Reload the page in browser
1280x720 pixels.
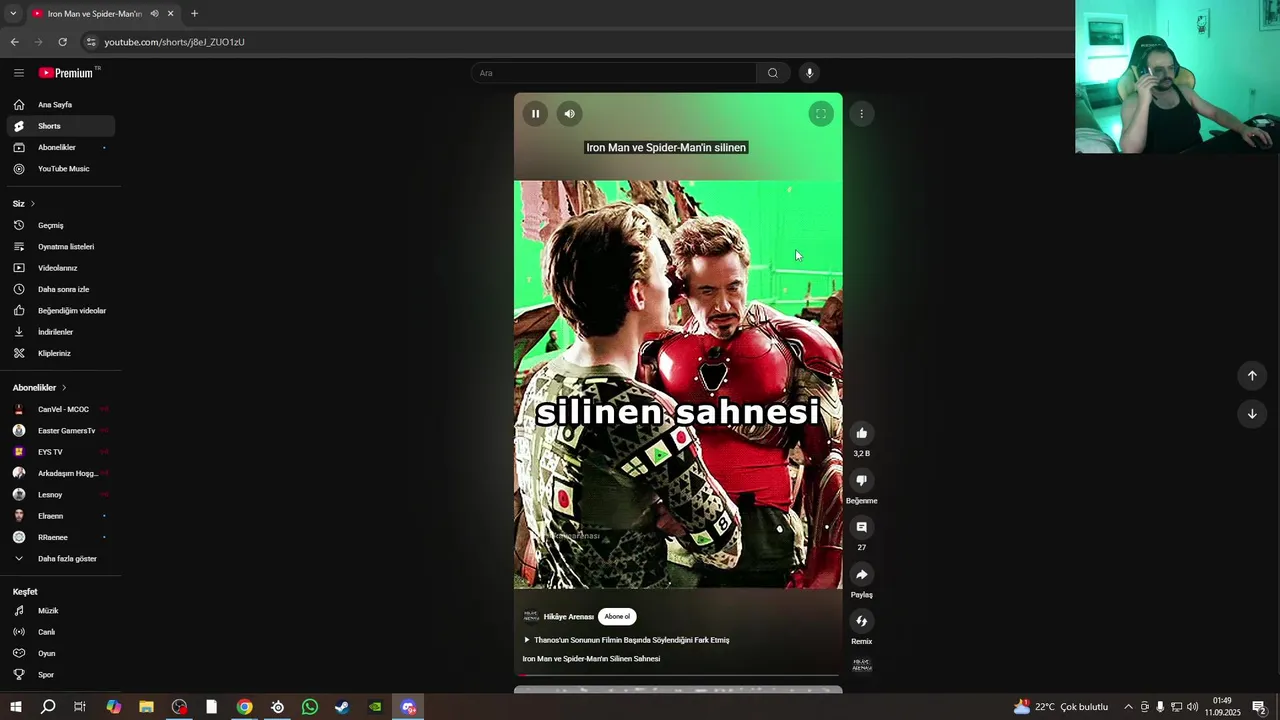(62, 42)
